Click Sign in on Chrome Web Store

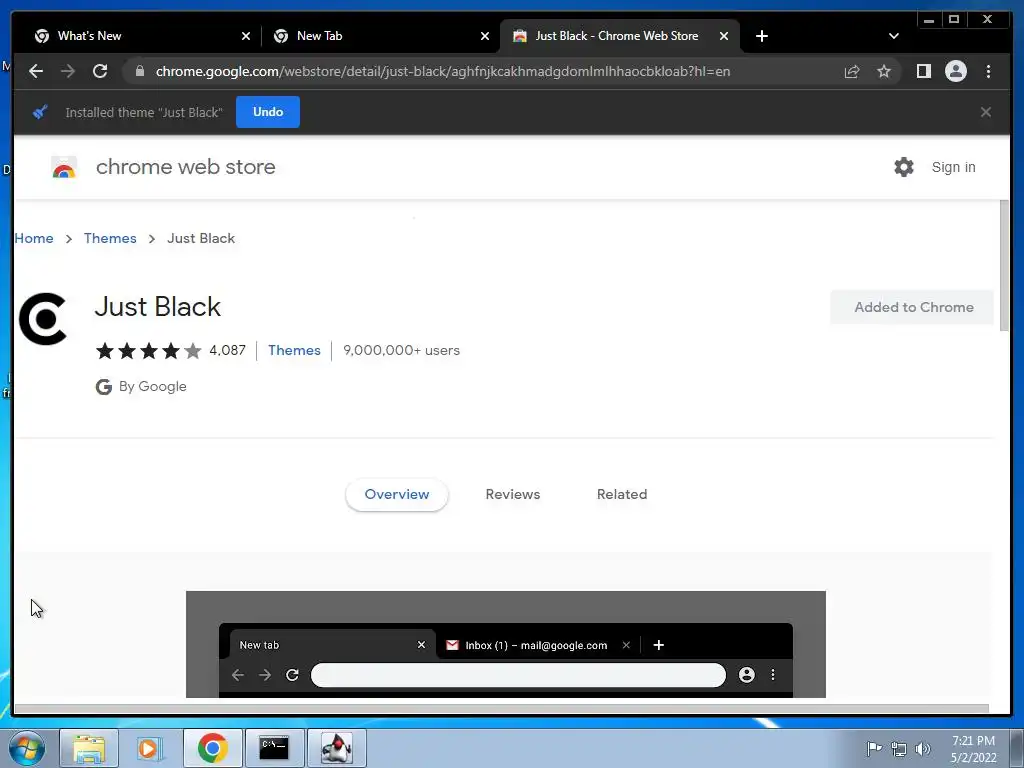pyautogui.click(x=953, y=167)
